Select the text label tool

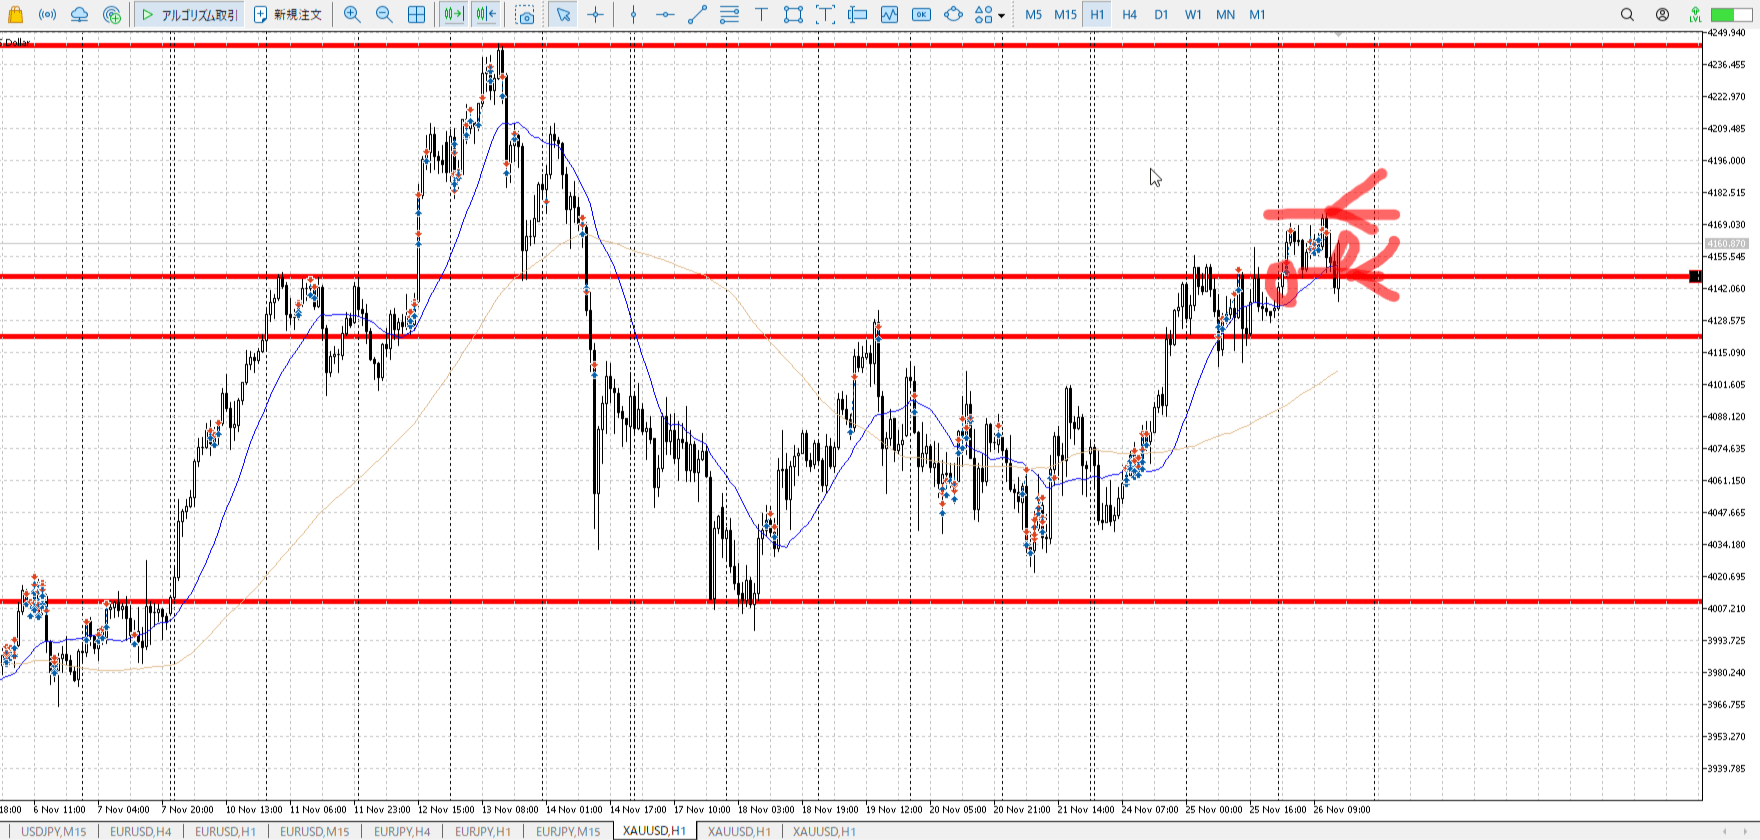[x=761, y=14]
